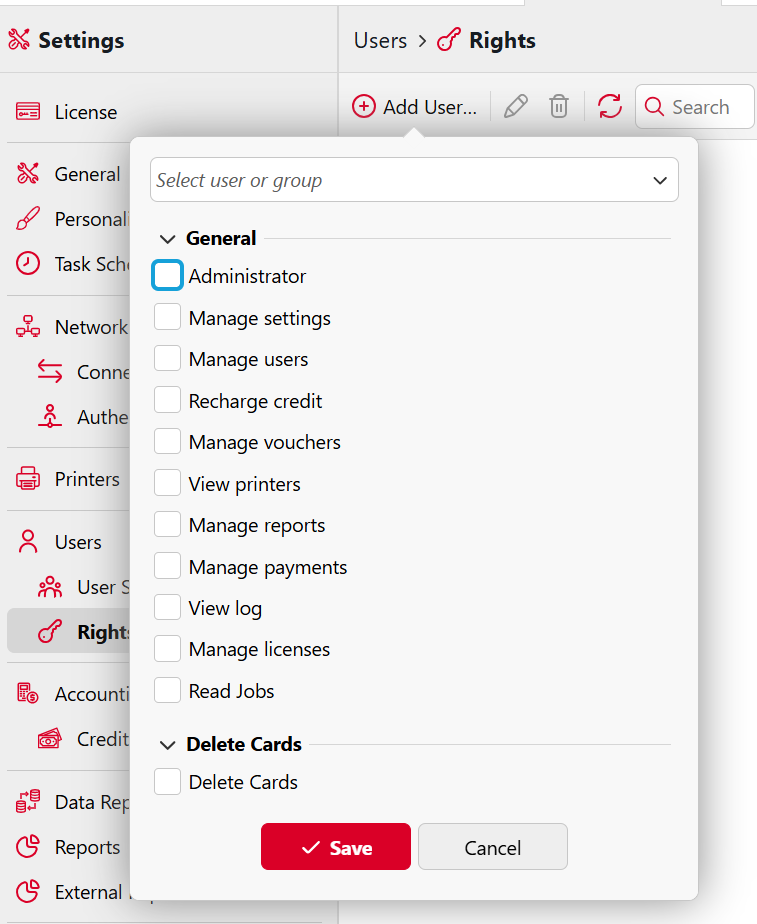This screenshot has height=924, width=757.
Task: Click the Task Scheduler clock icon
Action: coord(28,264)
